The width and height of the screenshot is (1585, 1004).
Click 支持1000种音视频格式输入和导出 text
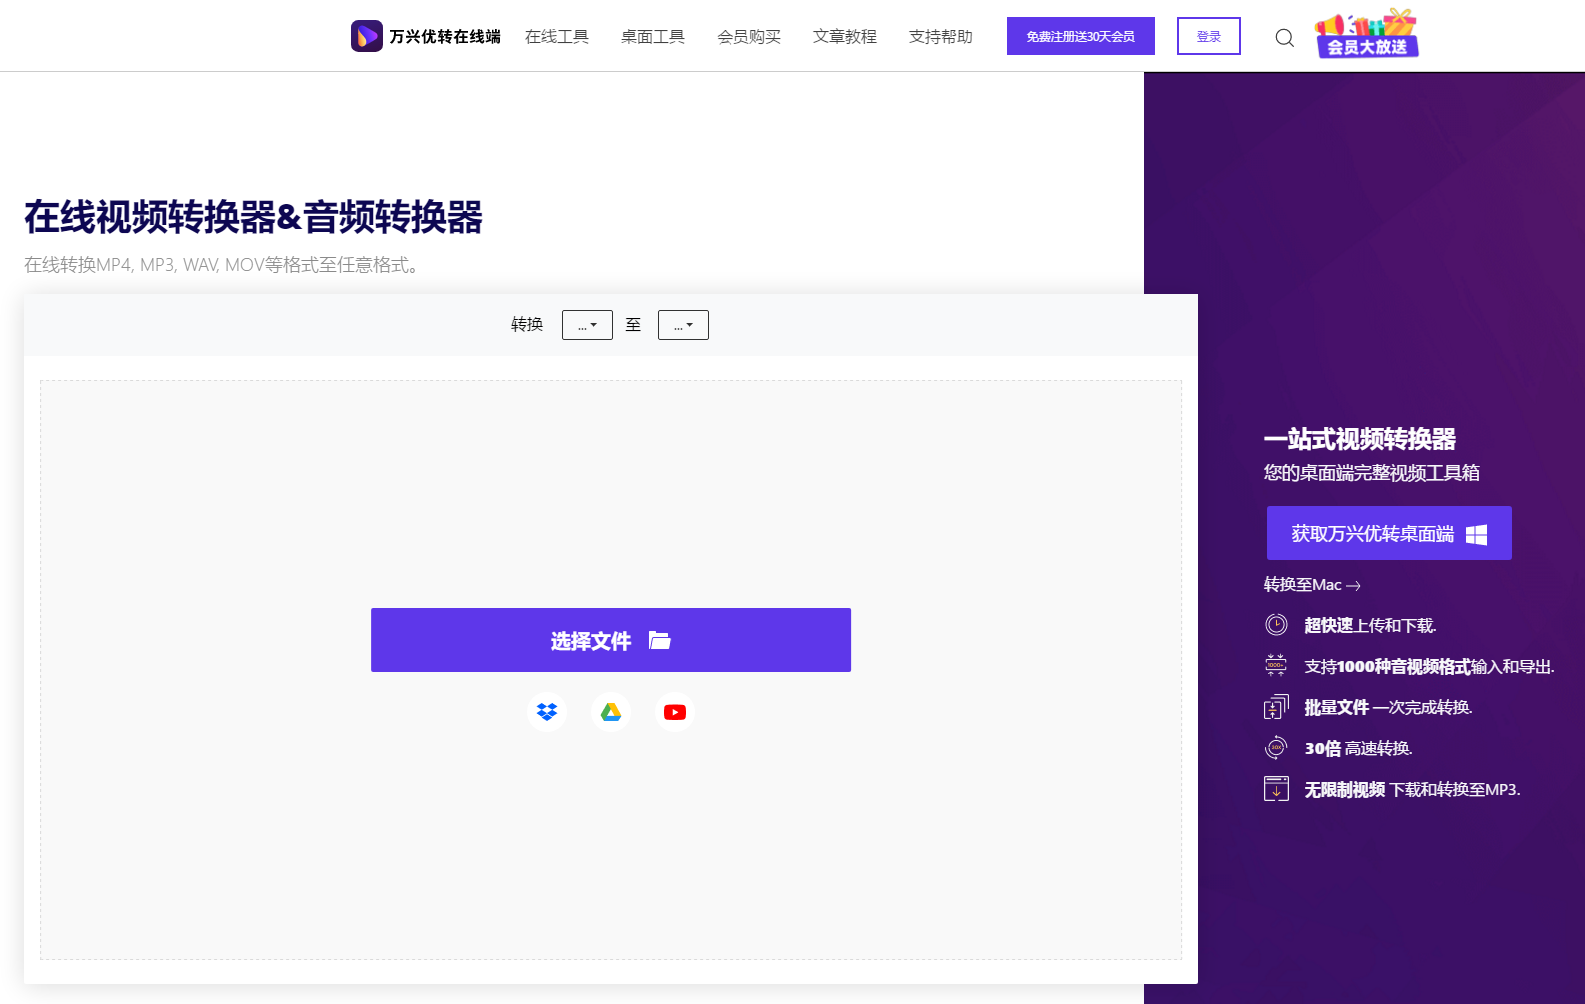coord(1429,666)
